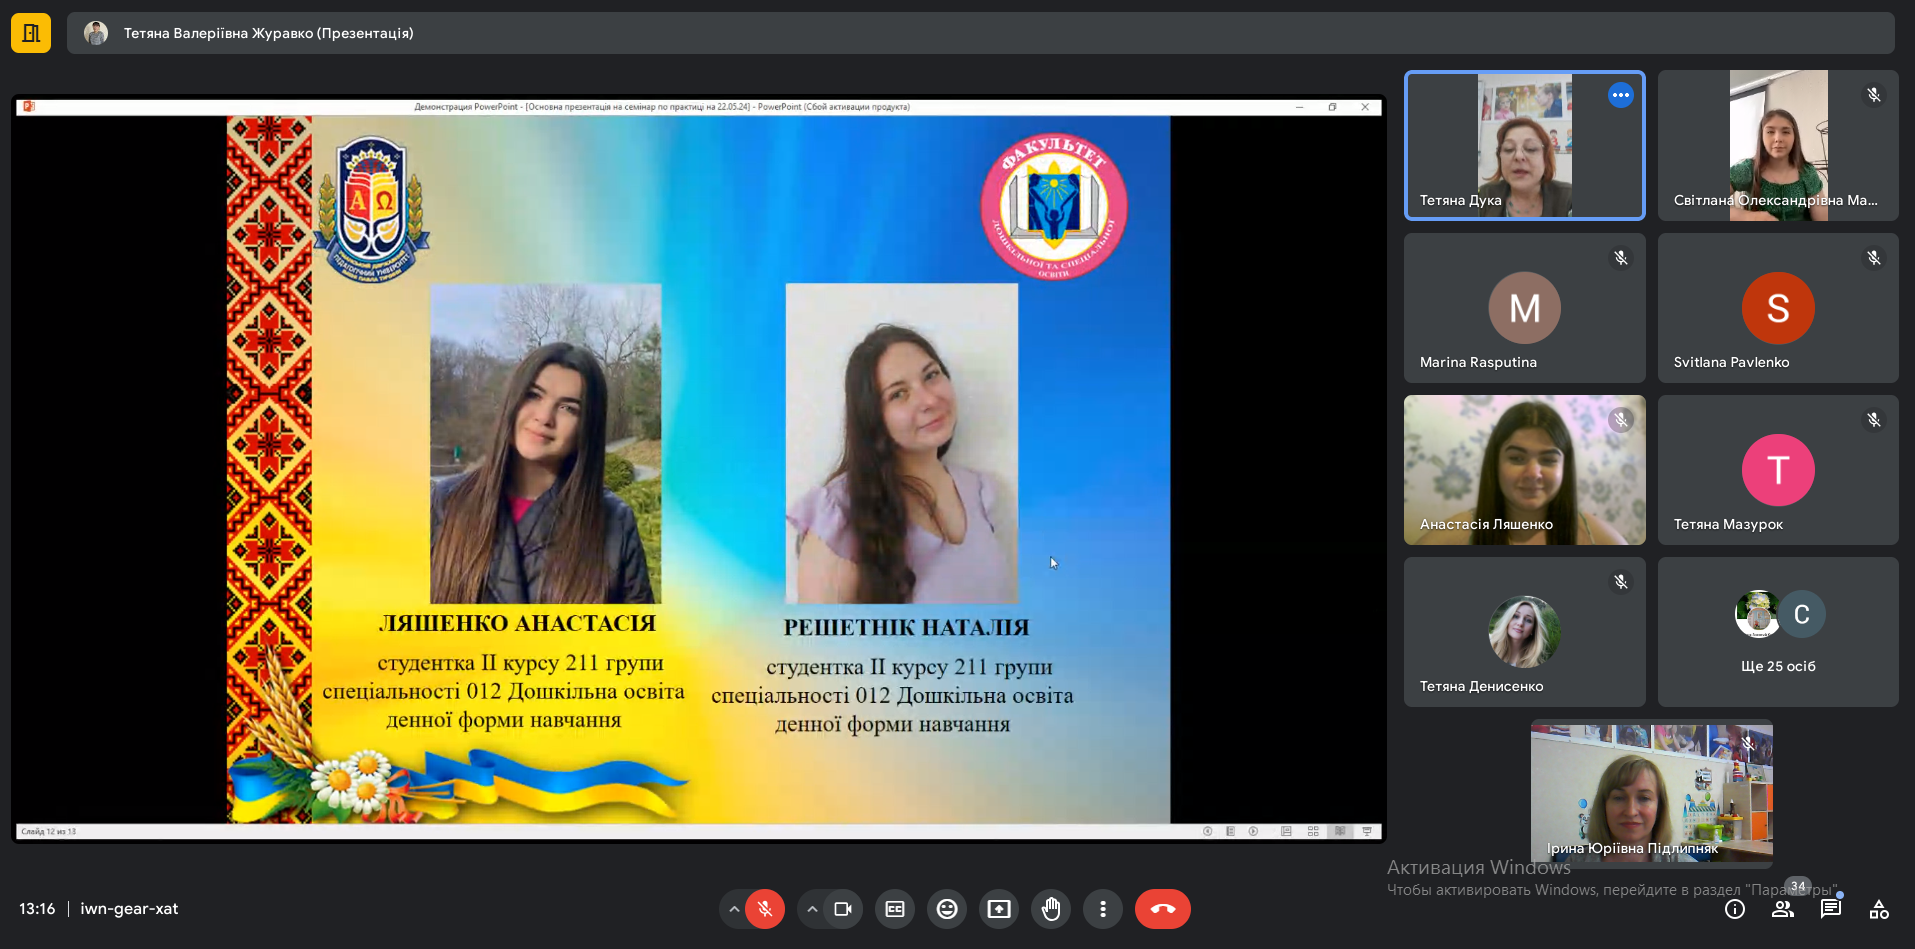This screenshot has height=949, width=1915.
Task: Select the Ще 25 осіб participants tile
Action: tap(1778, 632)
